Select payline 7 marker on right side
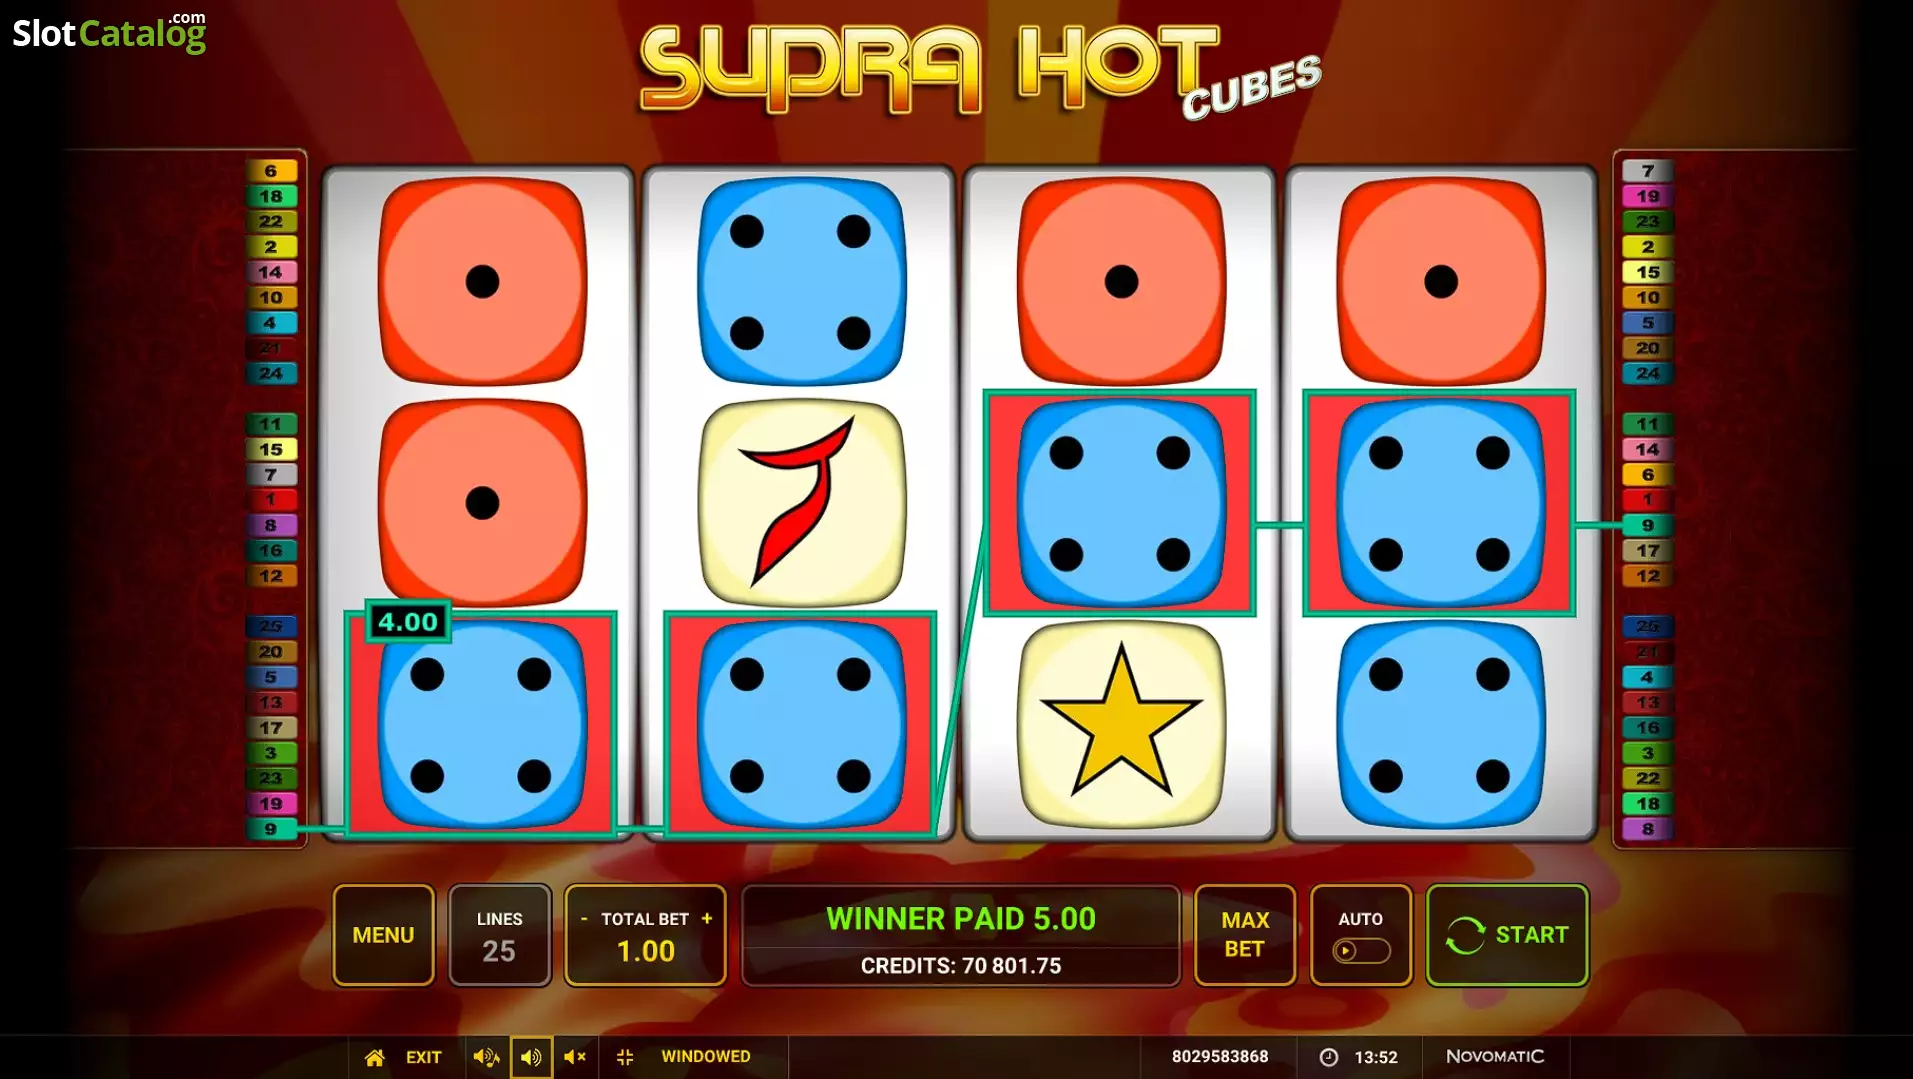The width and height of the screenshot is (1913, 1079). tap(1647, 171)
